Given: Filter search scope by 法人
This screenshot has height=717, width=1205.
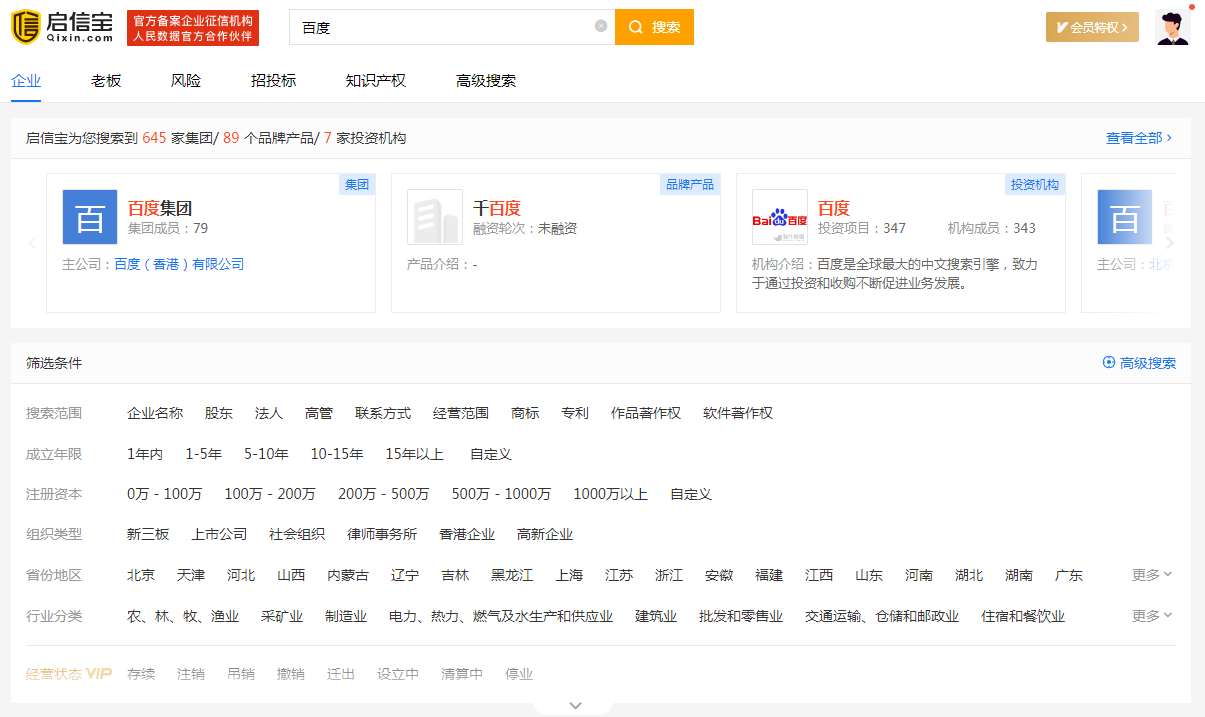Looking at the screenshot, I should click(269, 413).
